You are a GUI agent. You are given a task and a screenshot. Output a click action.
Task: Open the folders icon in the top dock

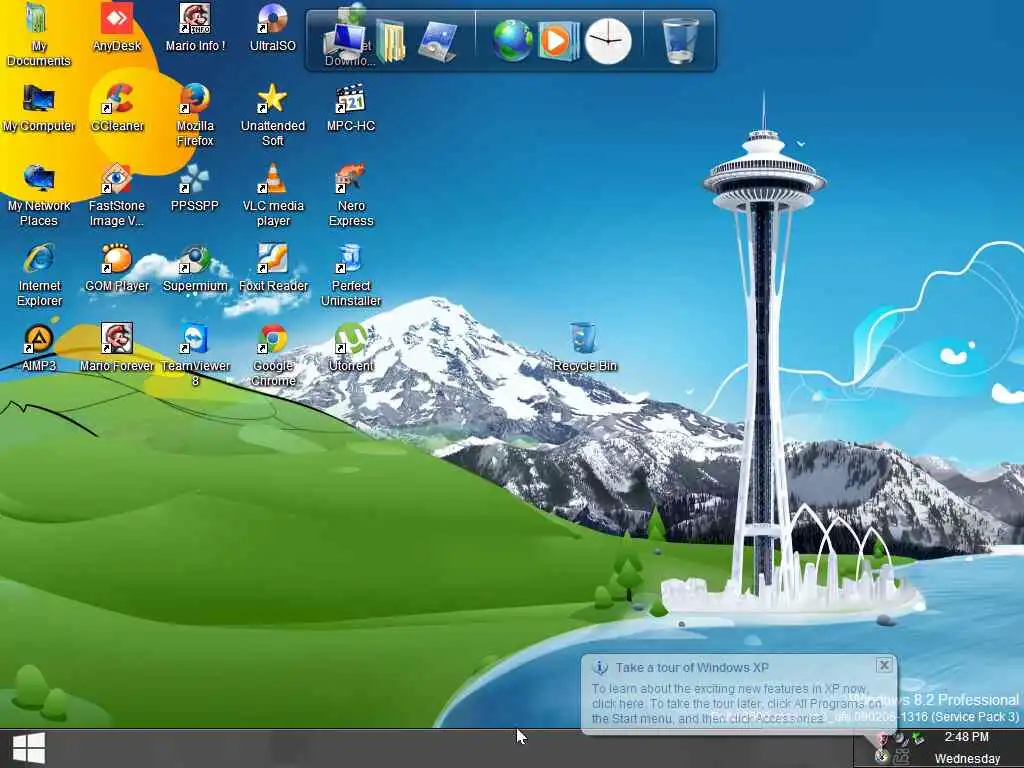coord(391,41)
